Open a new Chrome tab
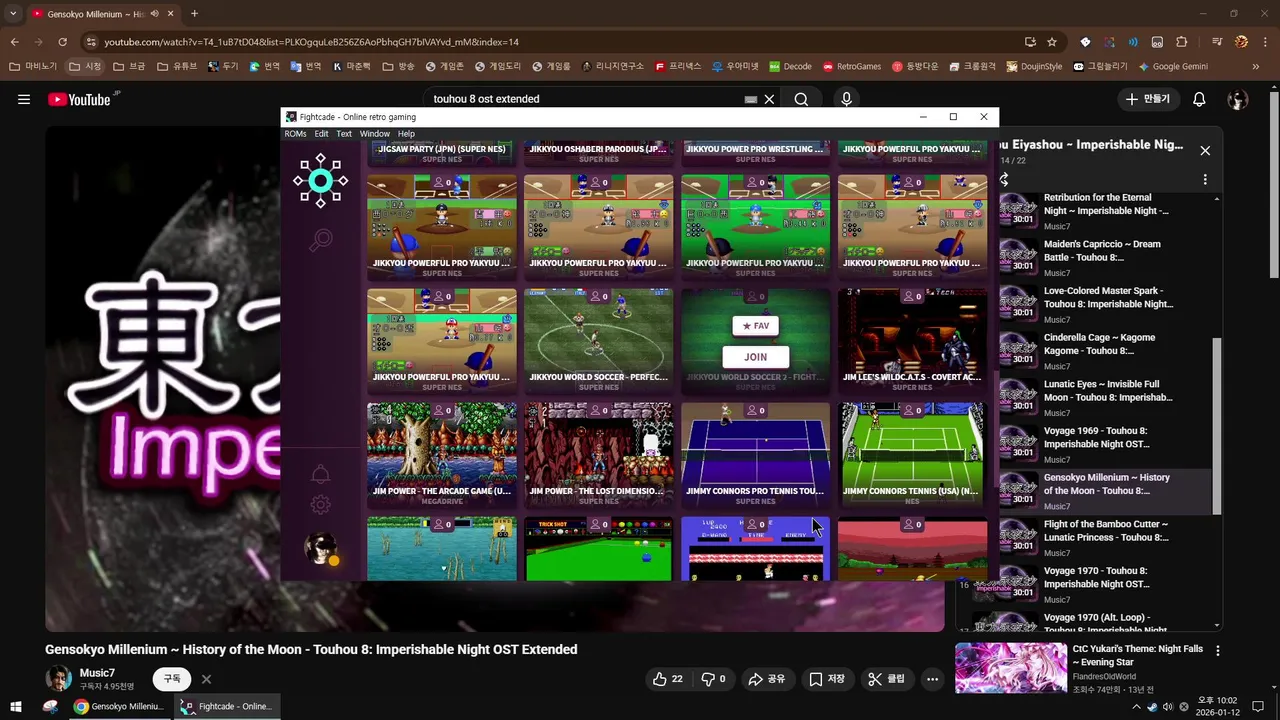 194,14
